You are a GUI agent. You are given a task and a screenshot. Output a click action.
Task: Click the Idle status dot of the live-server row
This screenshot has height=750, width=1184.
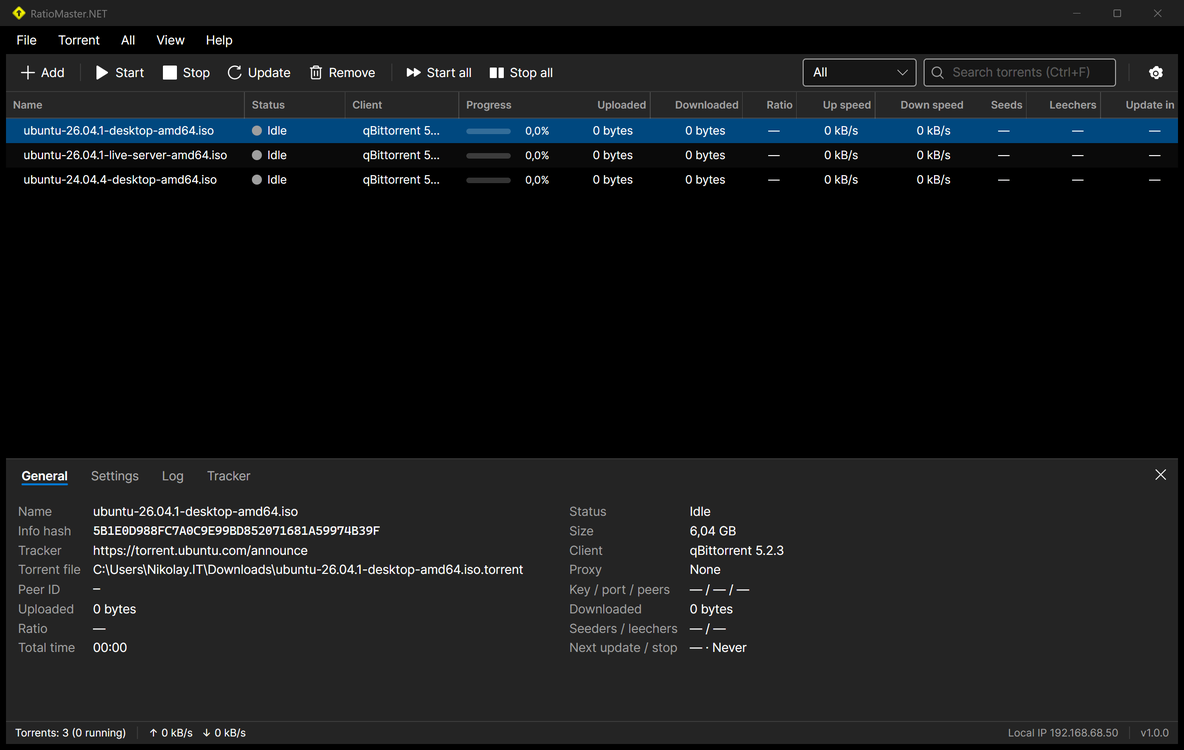[257, 155]
